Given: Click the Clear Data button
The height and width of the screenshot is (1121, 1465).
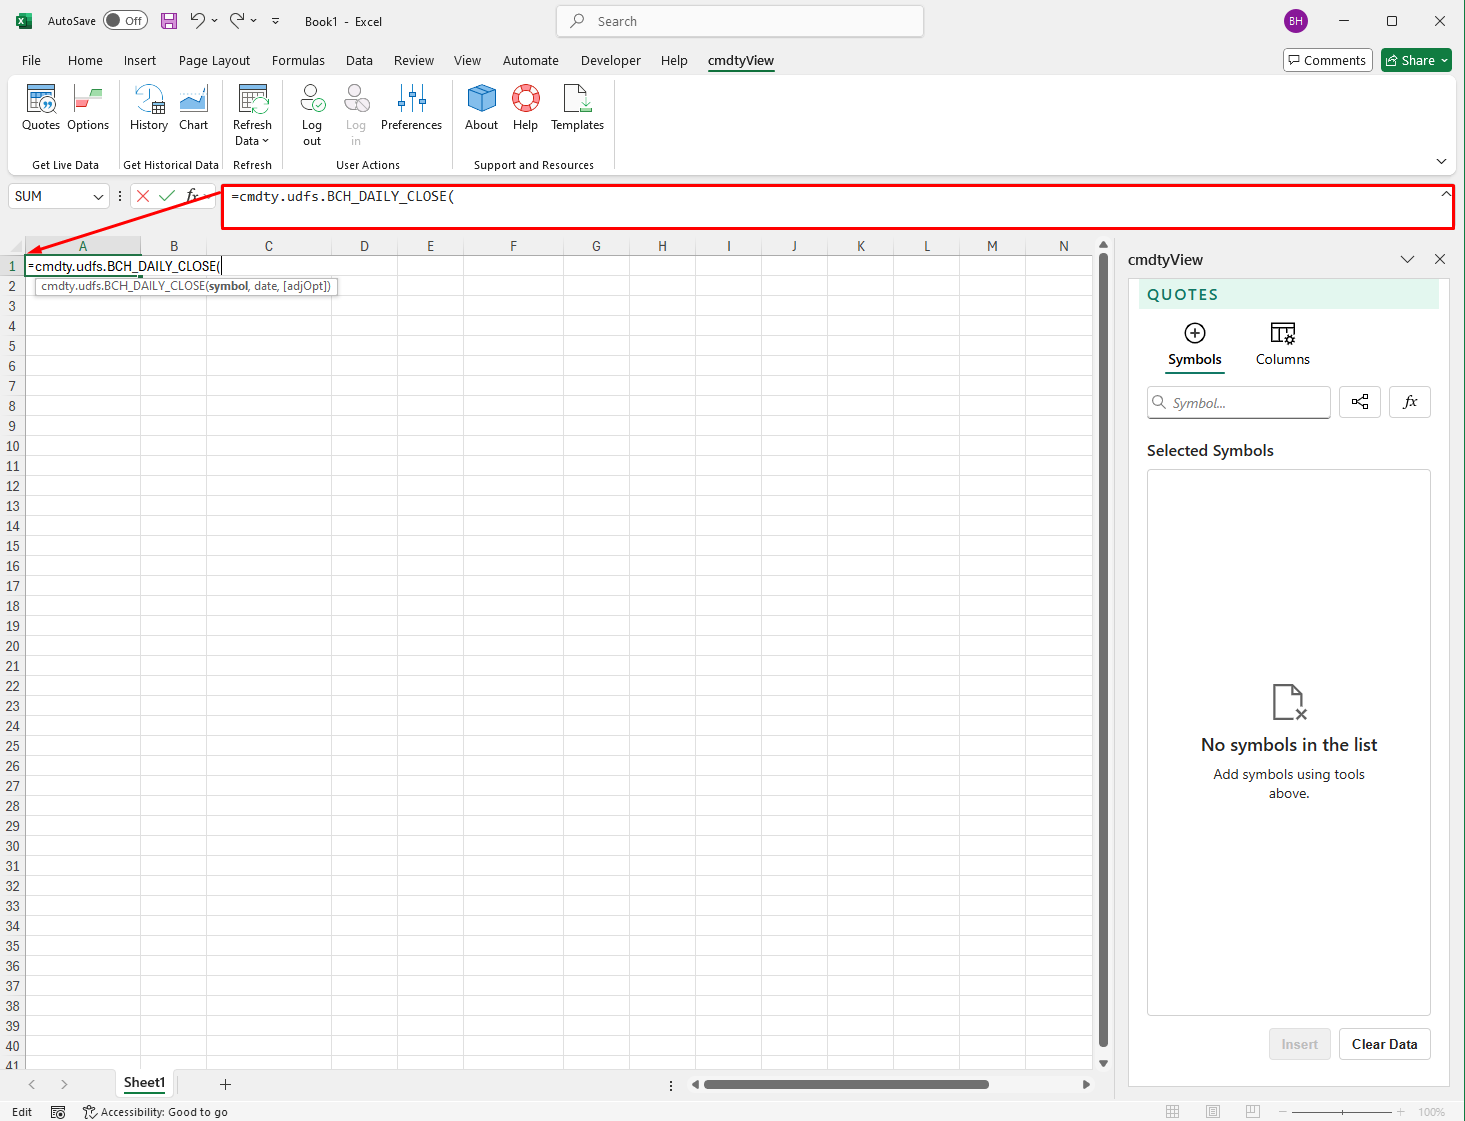Looking at the screenshot, I should click(1384, 1044).
